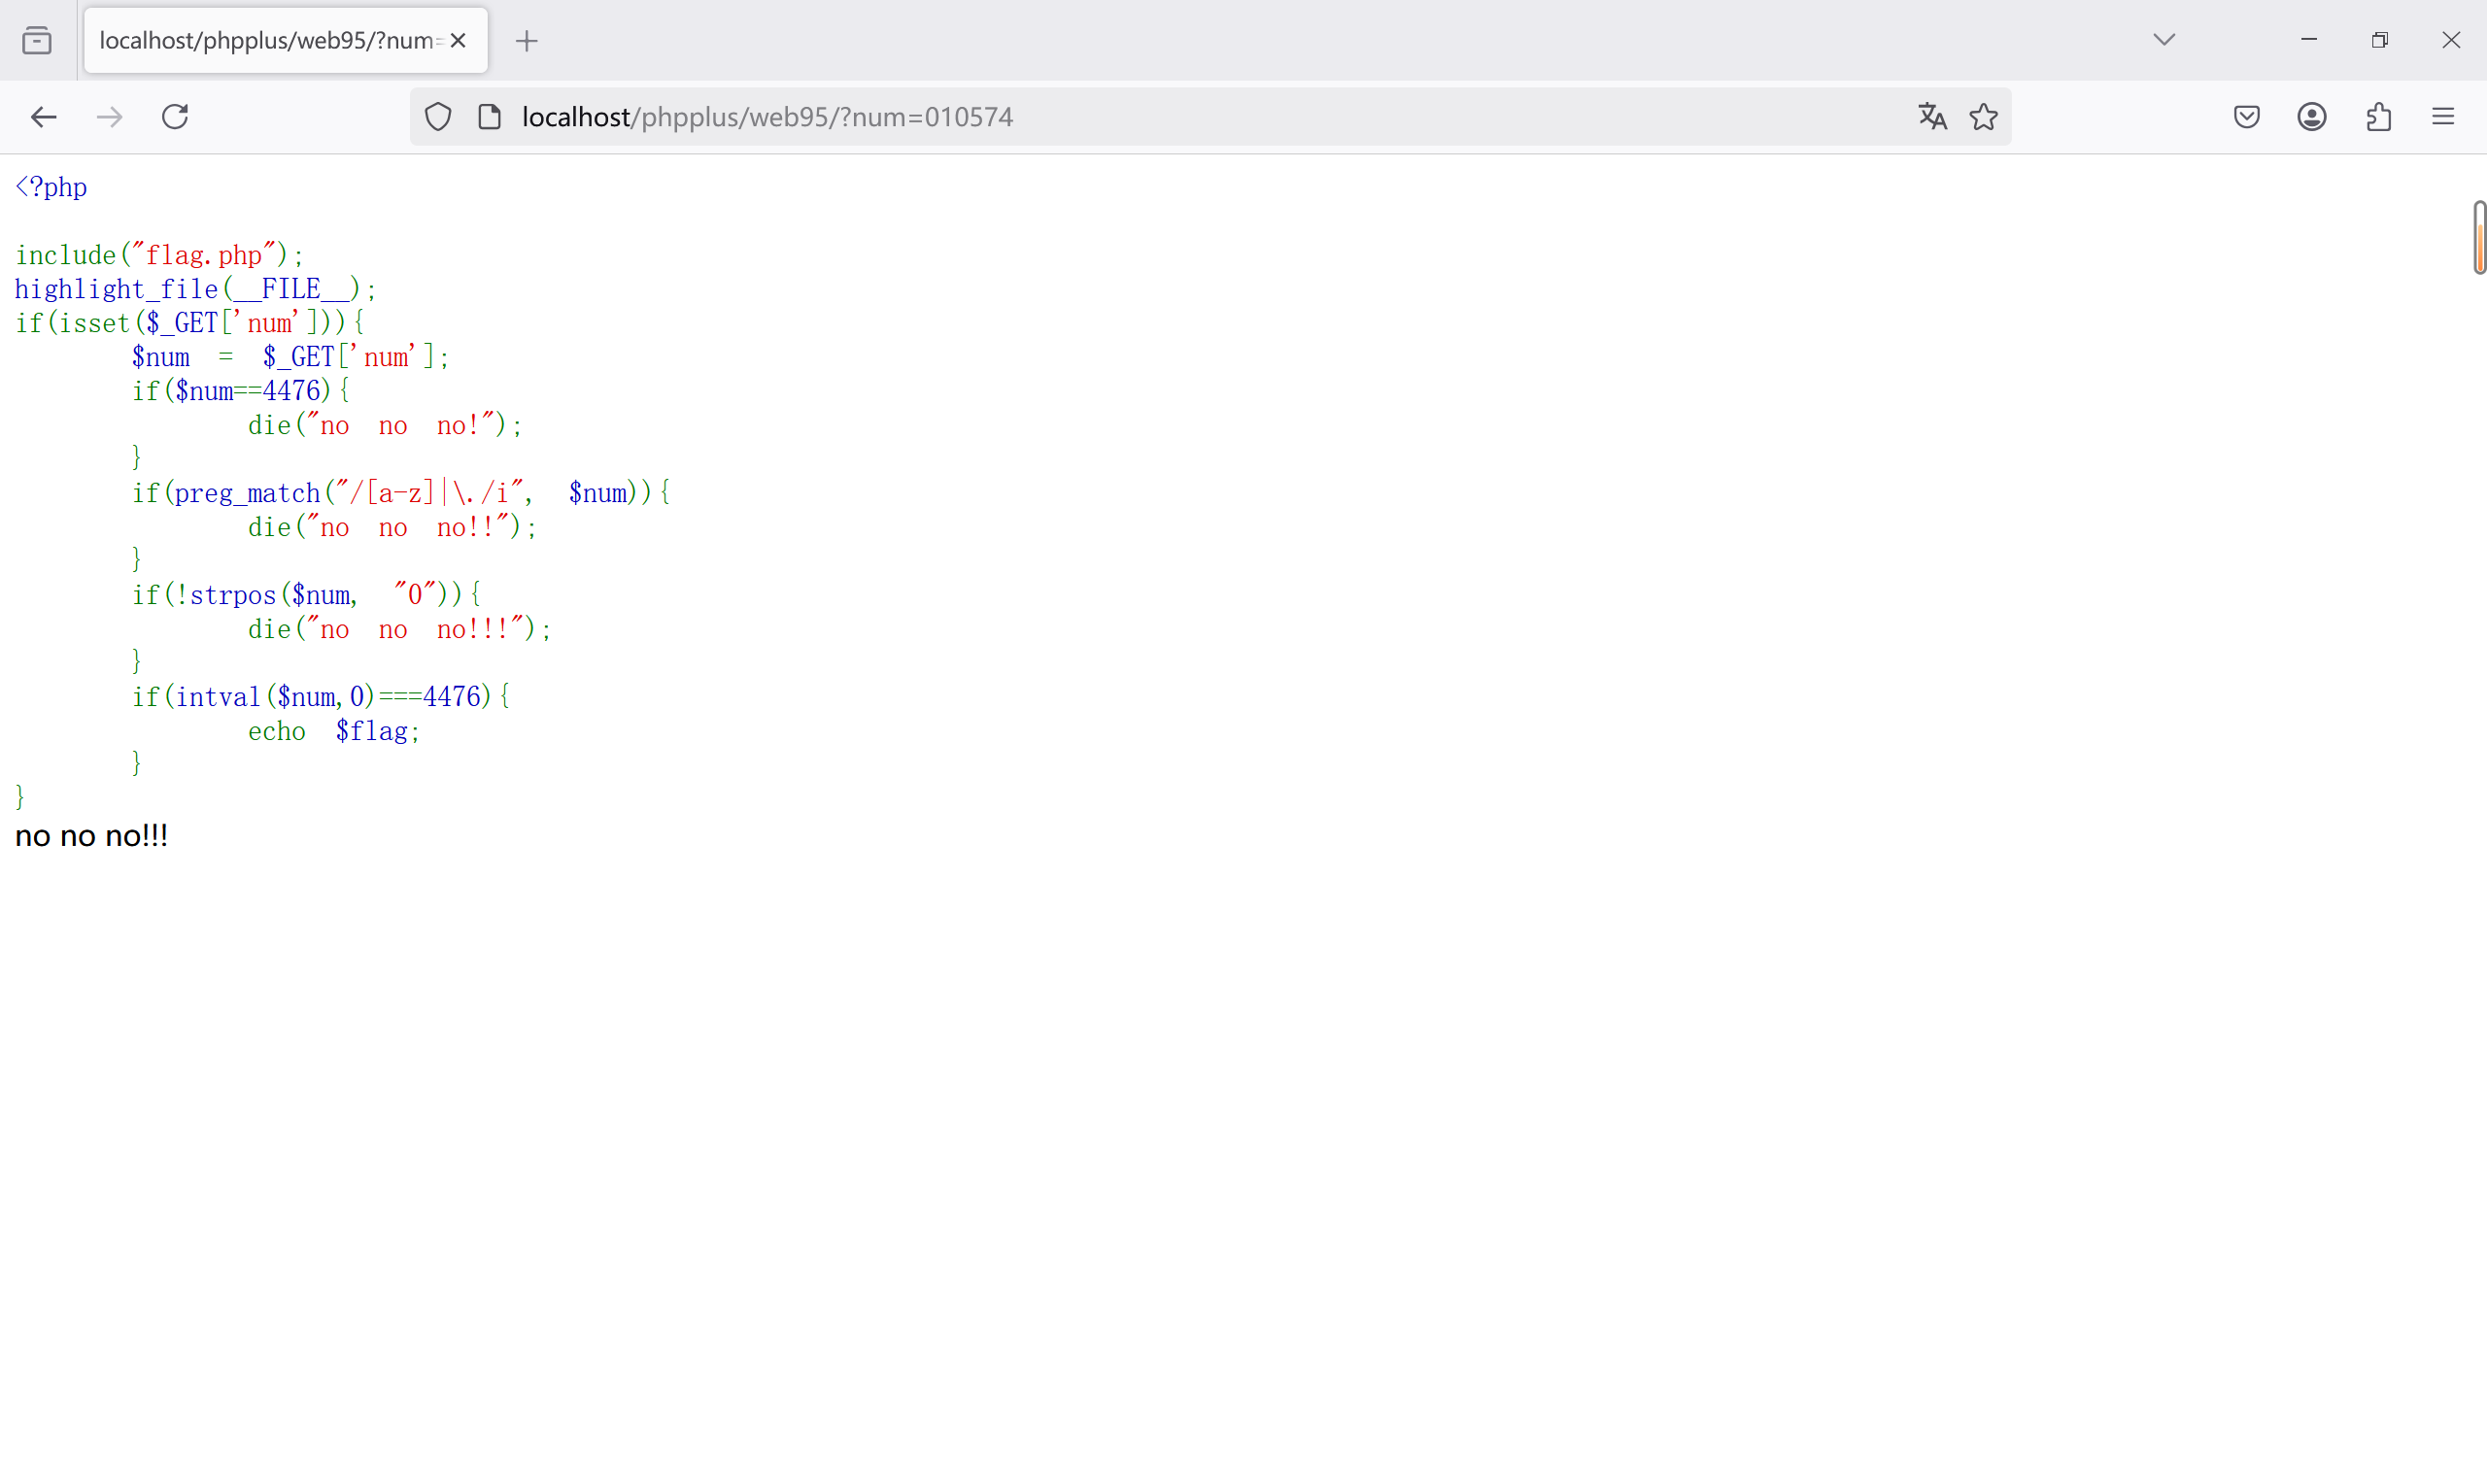
Task: Open the tracking protection shield icon
Action: [438, 117]
